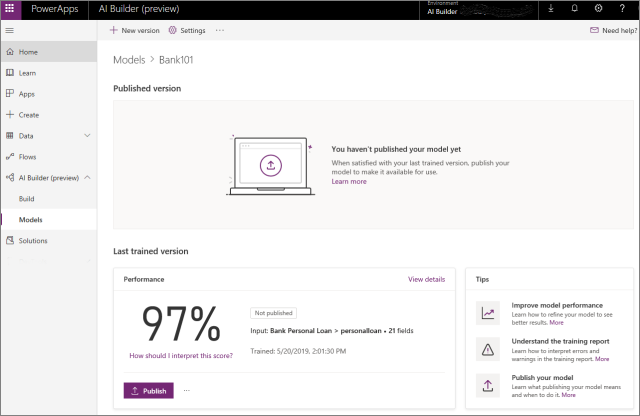Click the Publish your model upload icon
640x416 pixels.
point(488,385)
